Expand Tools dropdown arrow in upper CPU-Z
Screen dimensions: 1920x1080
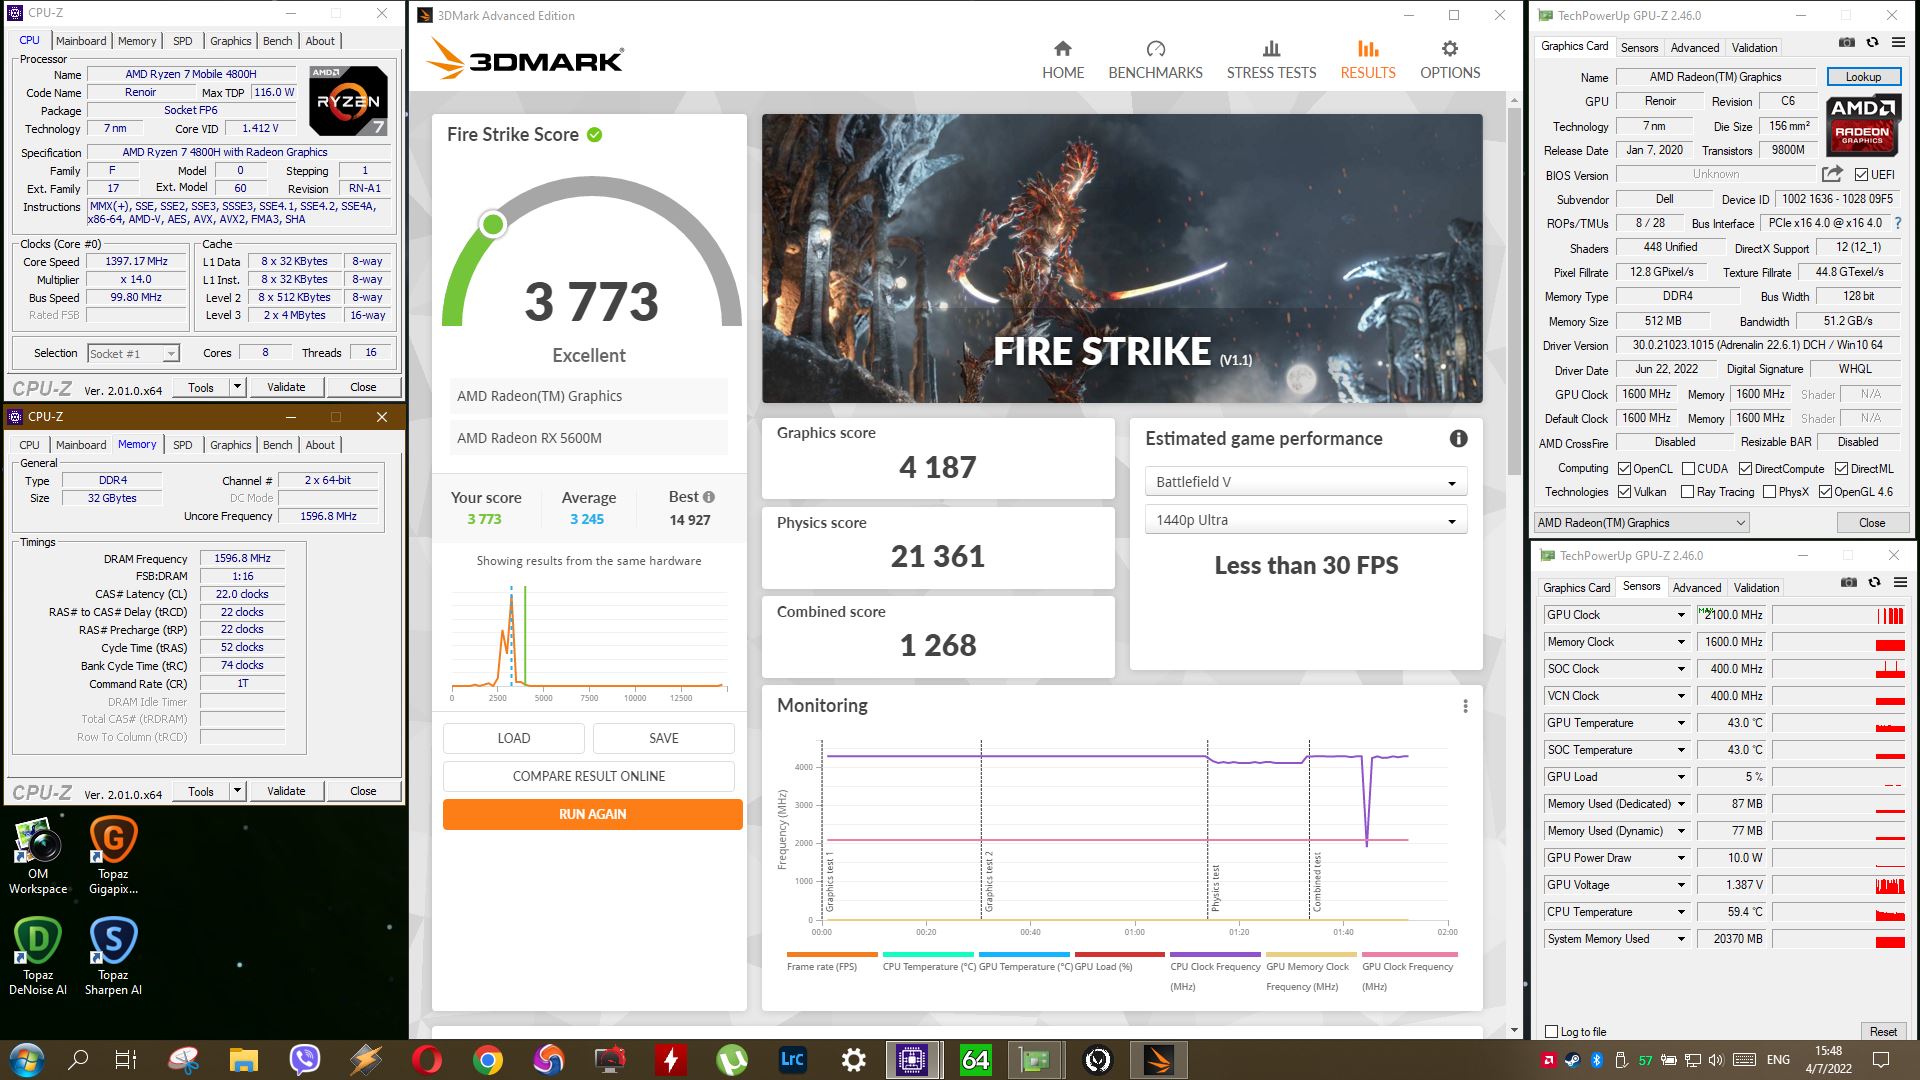coord(237,387)
